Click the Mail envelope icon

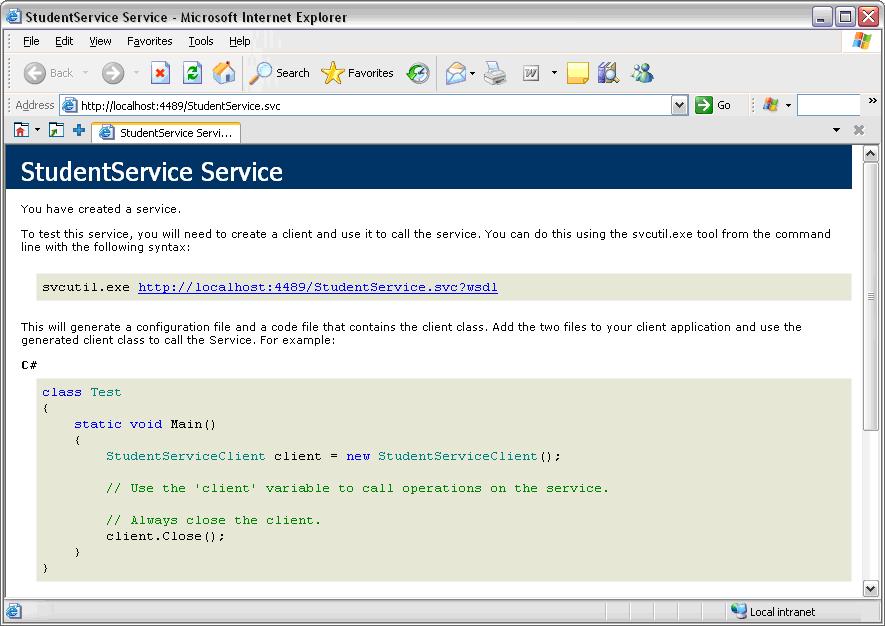pos(456,73)
